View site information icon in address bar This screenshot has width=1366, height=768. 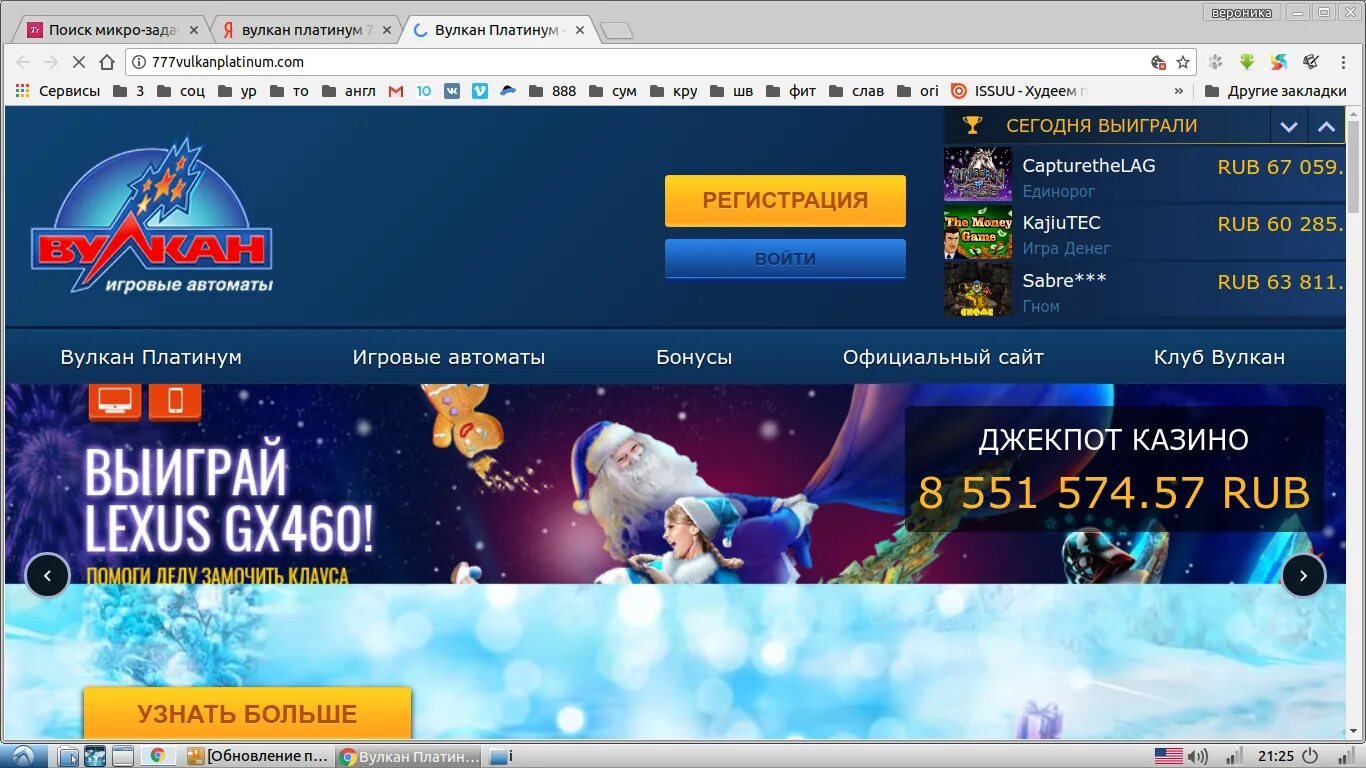point(139,62)
